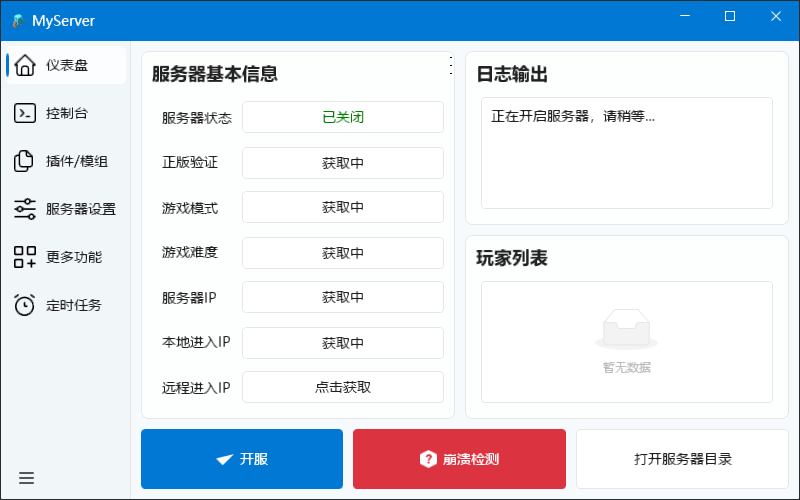Click the empty 玩家列表 placeholder icon

click(626, 328)
